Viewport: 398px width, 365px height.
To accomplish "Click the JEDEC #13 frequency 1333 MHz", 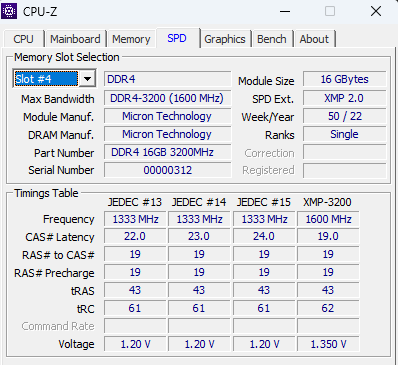I will [135, 219].
